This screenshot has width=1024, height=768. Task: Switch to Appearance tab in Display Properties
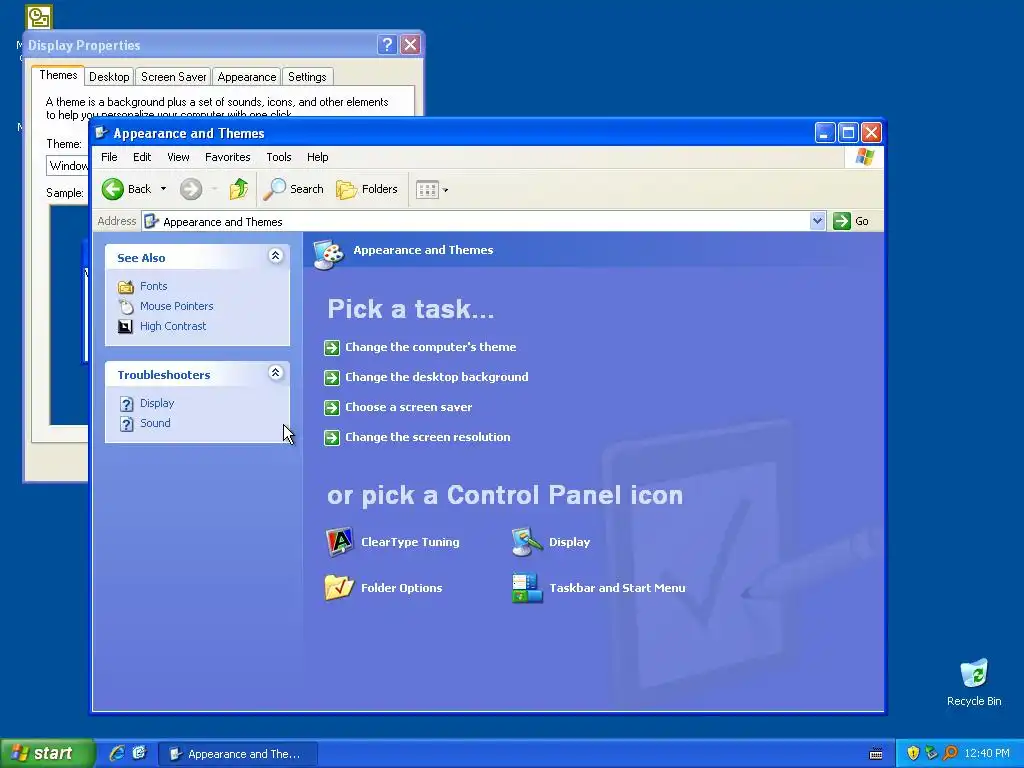coord(246,77)
